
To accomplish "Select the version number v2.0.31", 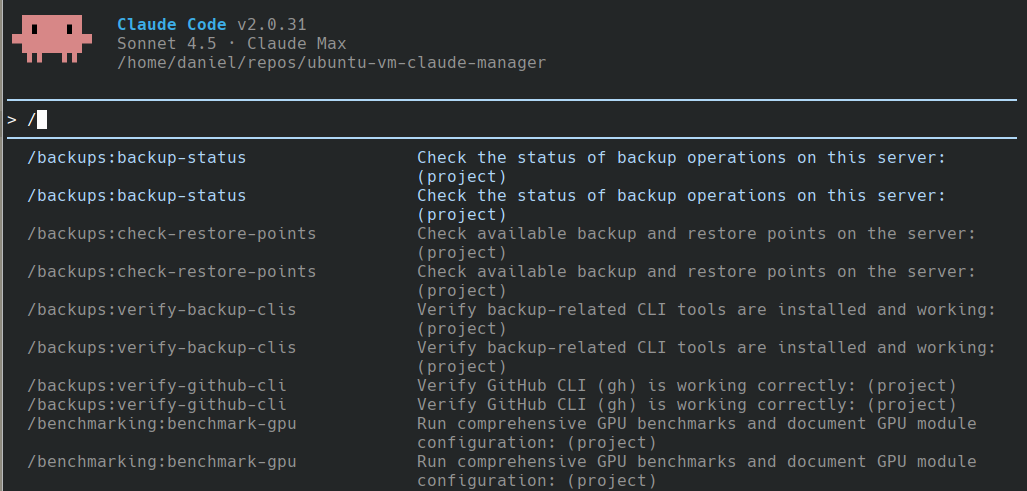I will tap(272, 25).
